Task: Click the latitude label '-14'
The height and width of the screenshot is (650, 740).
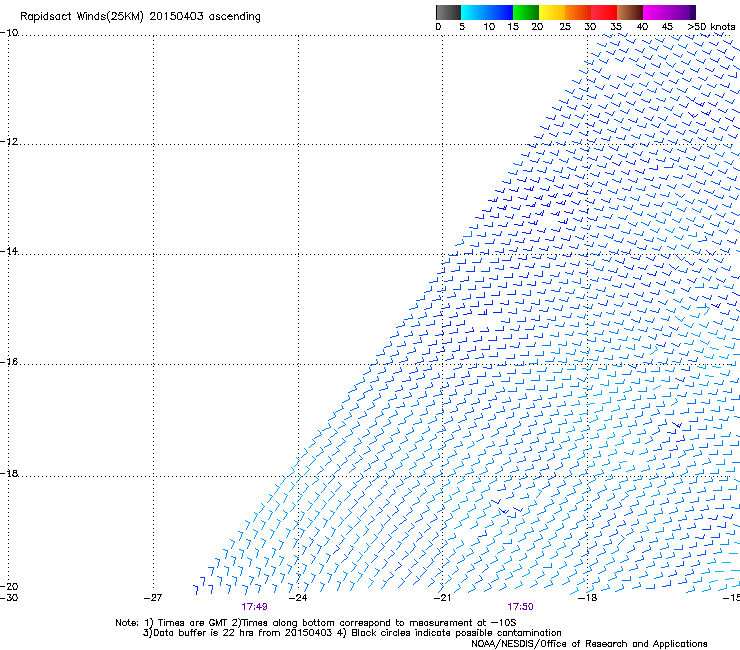Action: (x=9, y=251)
